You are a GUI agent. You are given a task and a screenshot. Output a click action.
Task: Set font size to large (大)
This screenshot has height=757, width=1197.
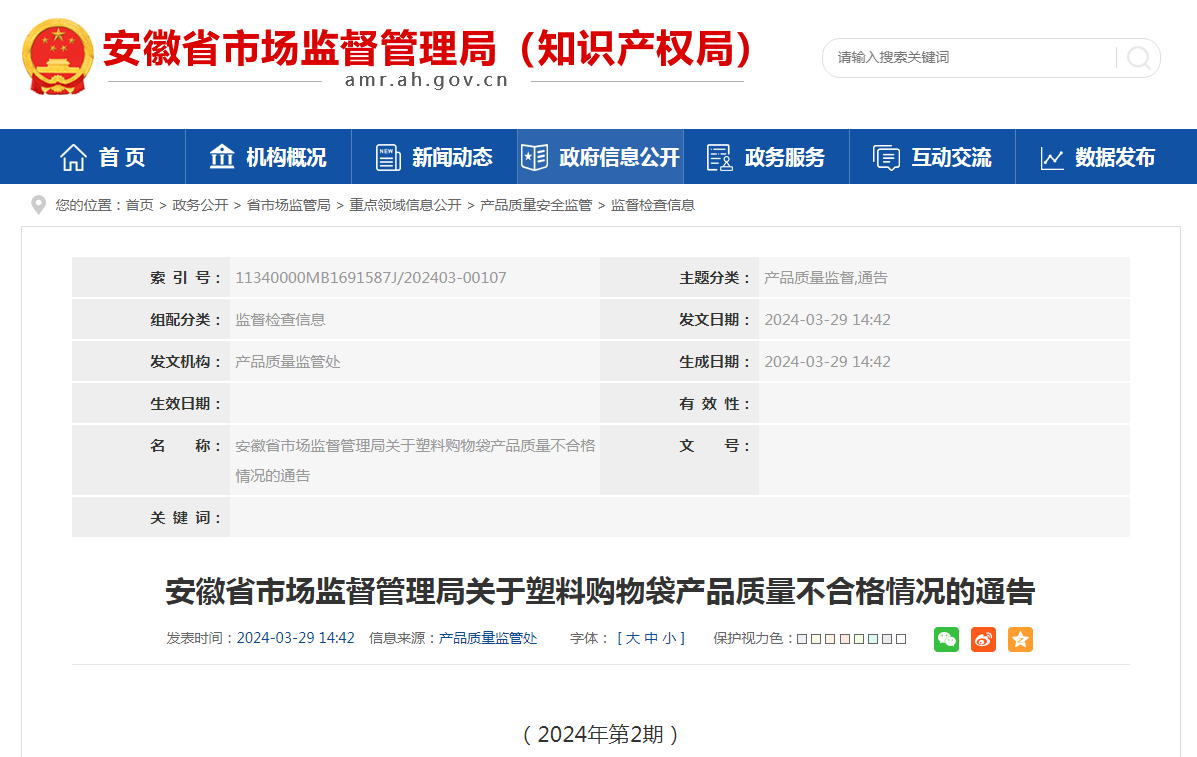click(633, 639)
